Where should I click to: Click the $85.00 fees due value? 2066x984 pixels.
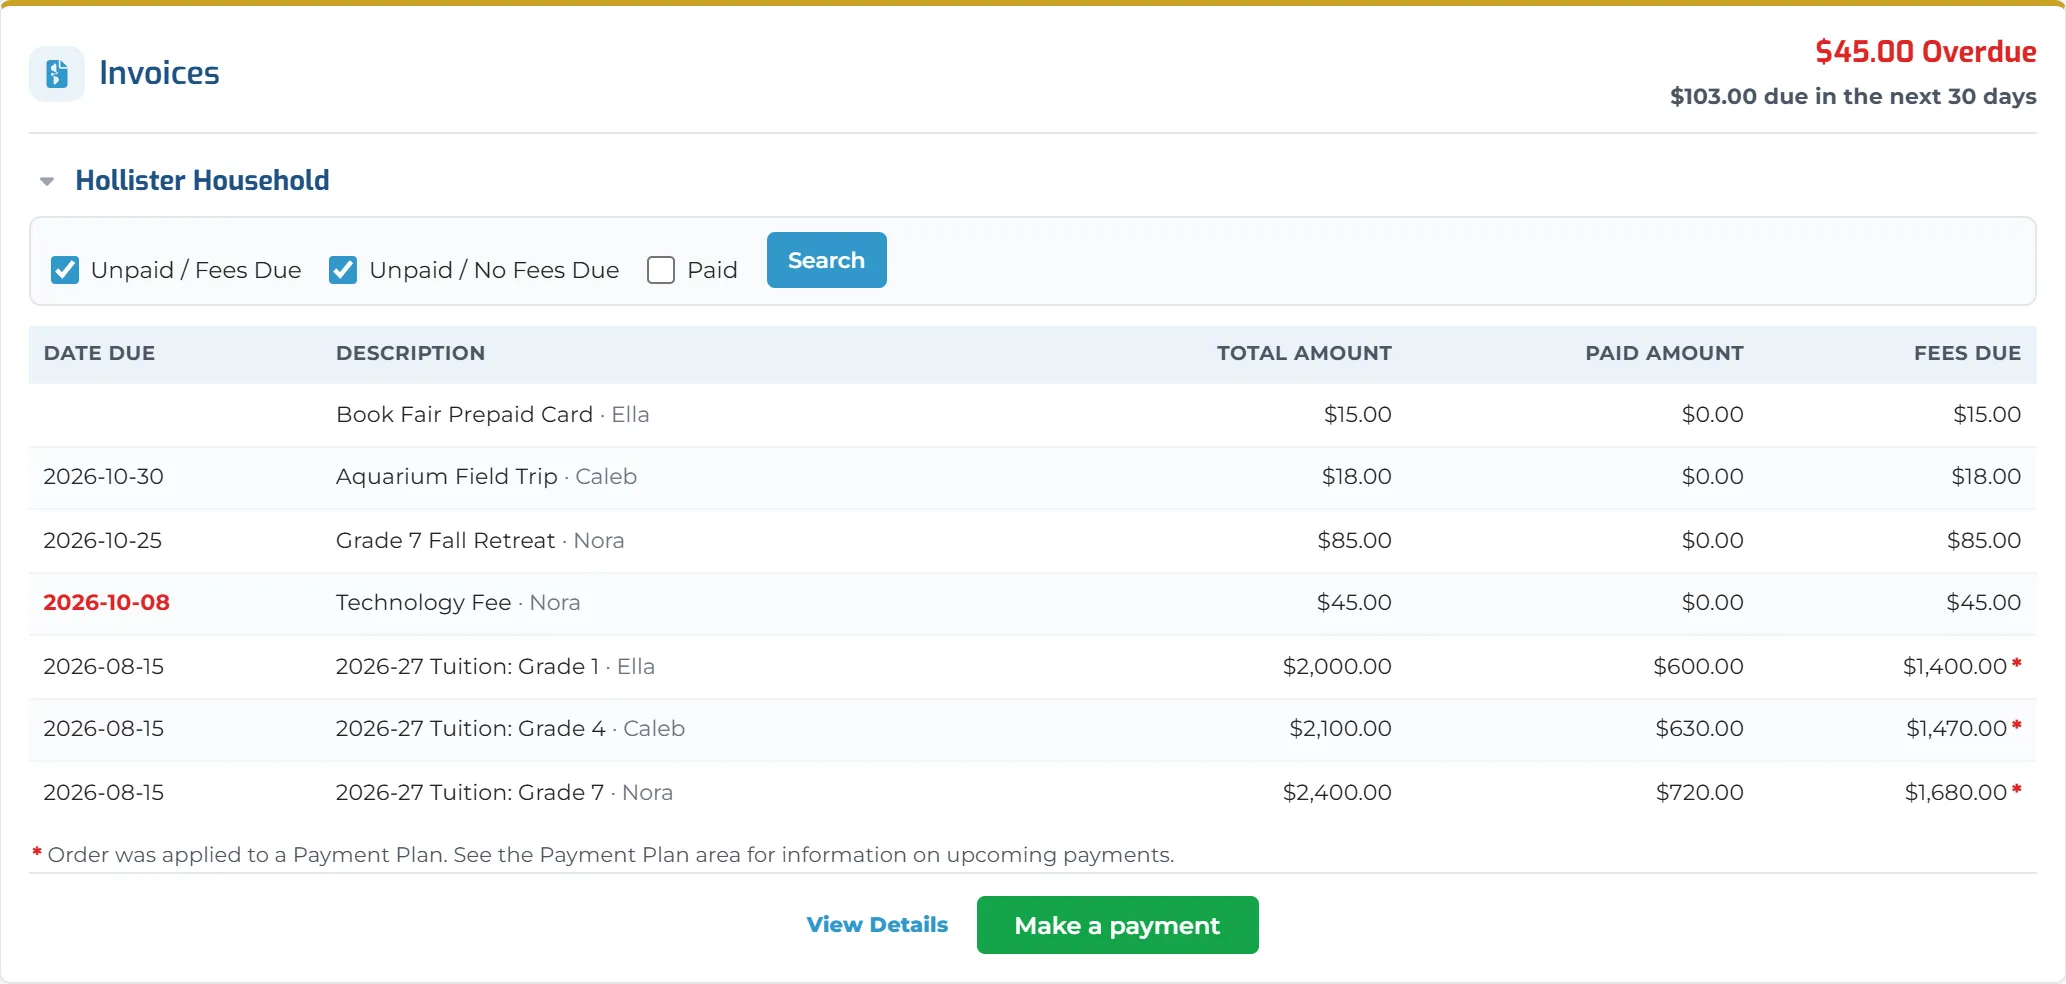coord(1983,541)
